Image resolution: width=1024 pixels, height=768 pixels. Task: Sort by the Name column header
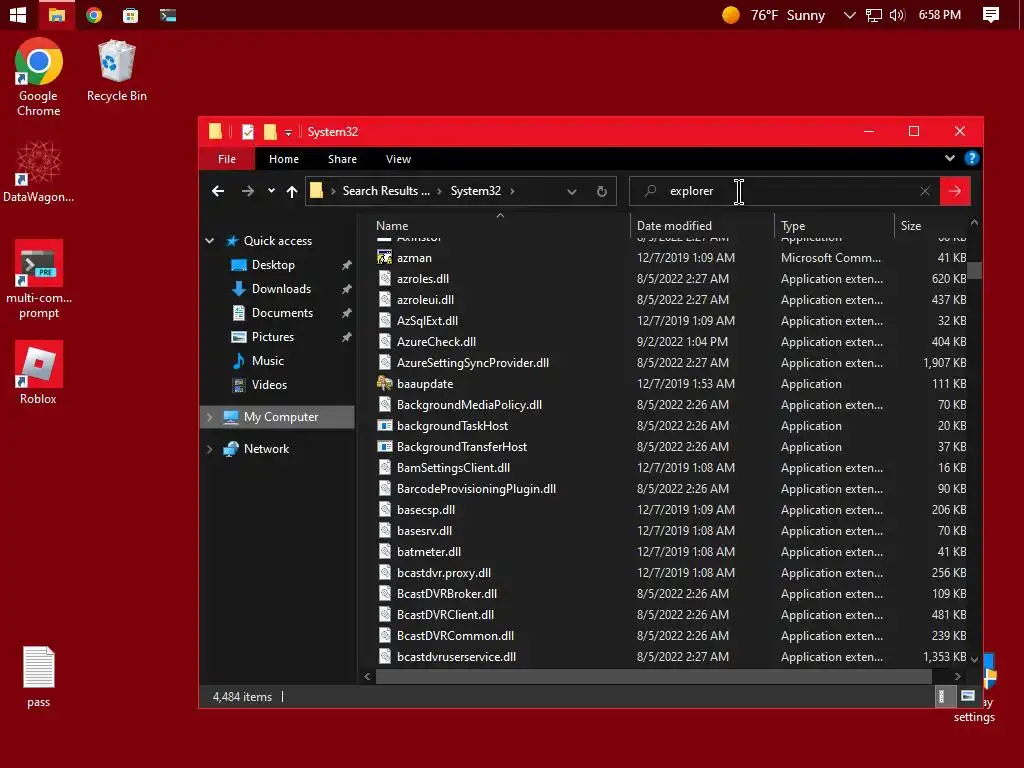(x=500, y=225)
